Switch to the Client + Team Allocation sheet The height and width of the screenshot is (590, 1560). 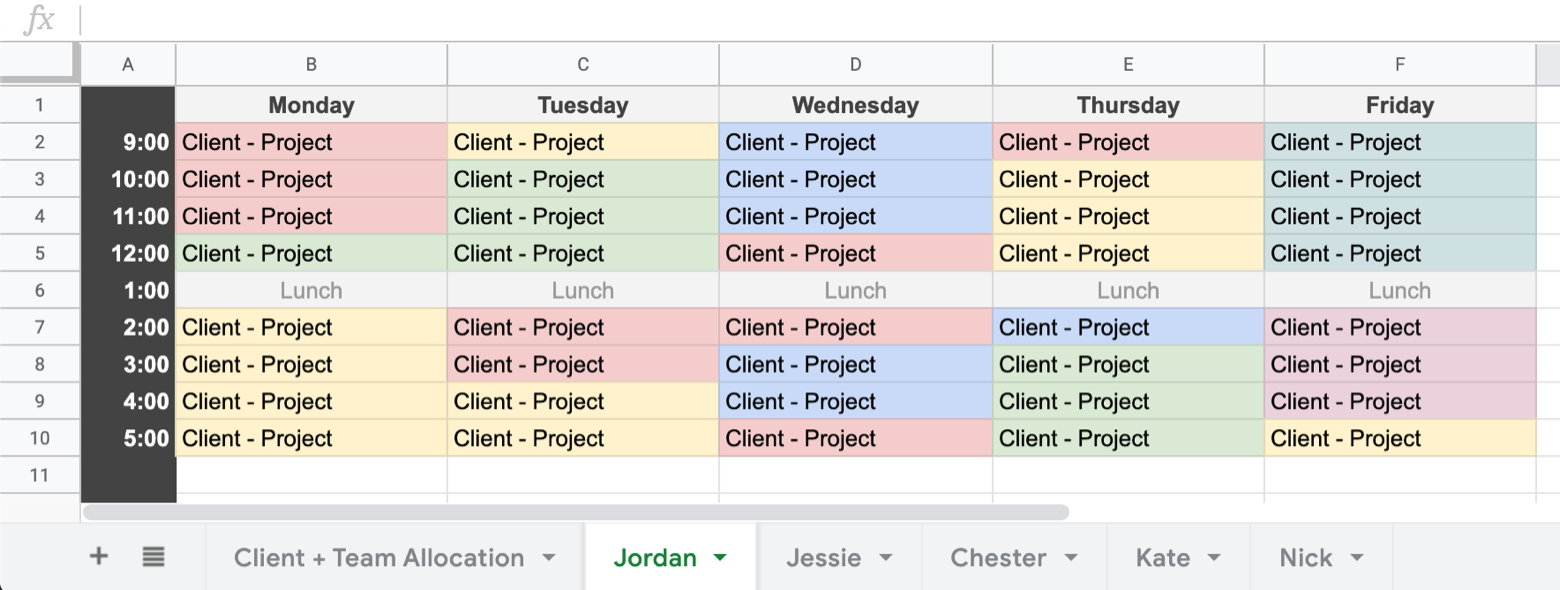(378, 558)
